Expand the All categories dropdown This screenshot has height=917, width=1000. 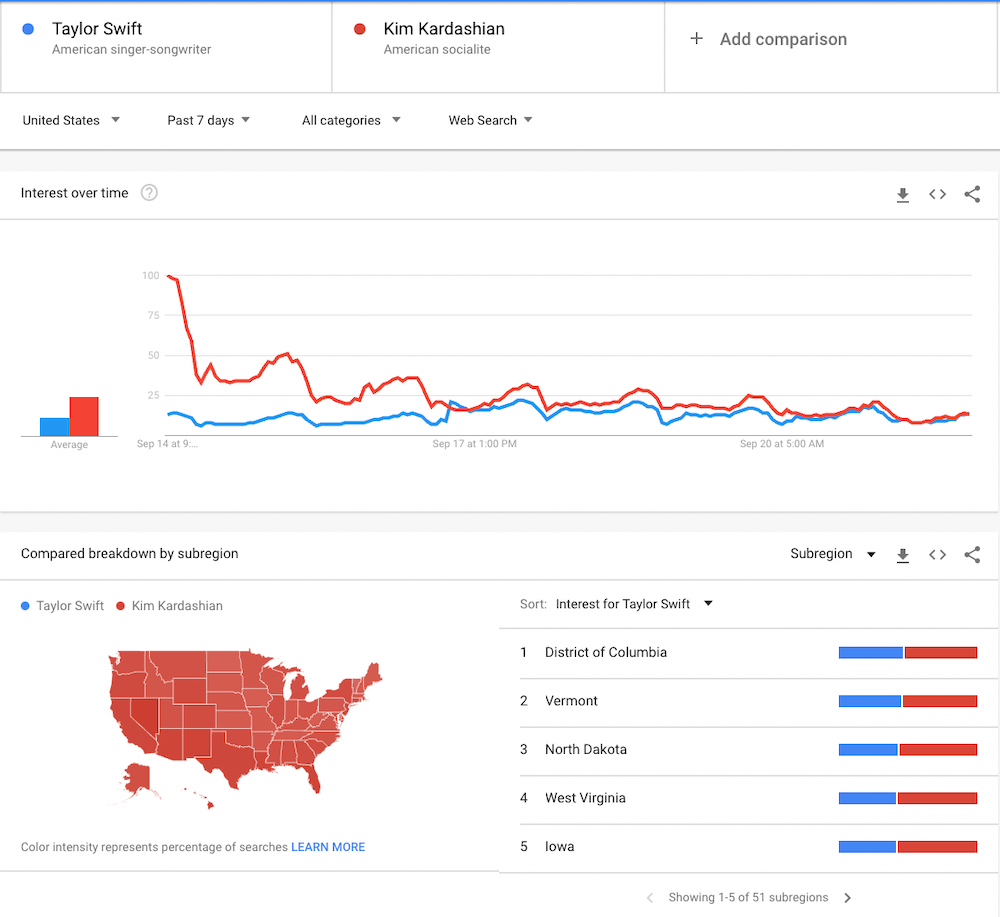[351, 121]
